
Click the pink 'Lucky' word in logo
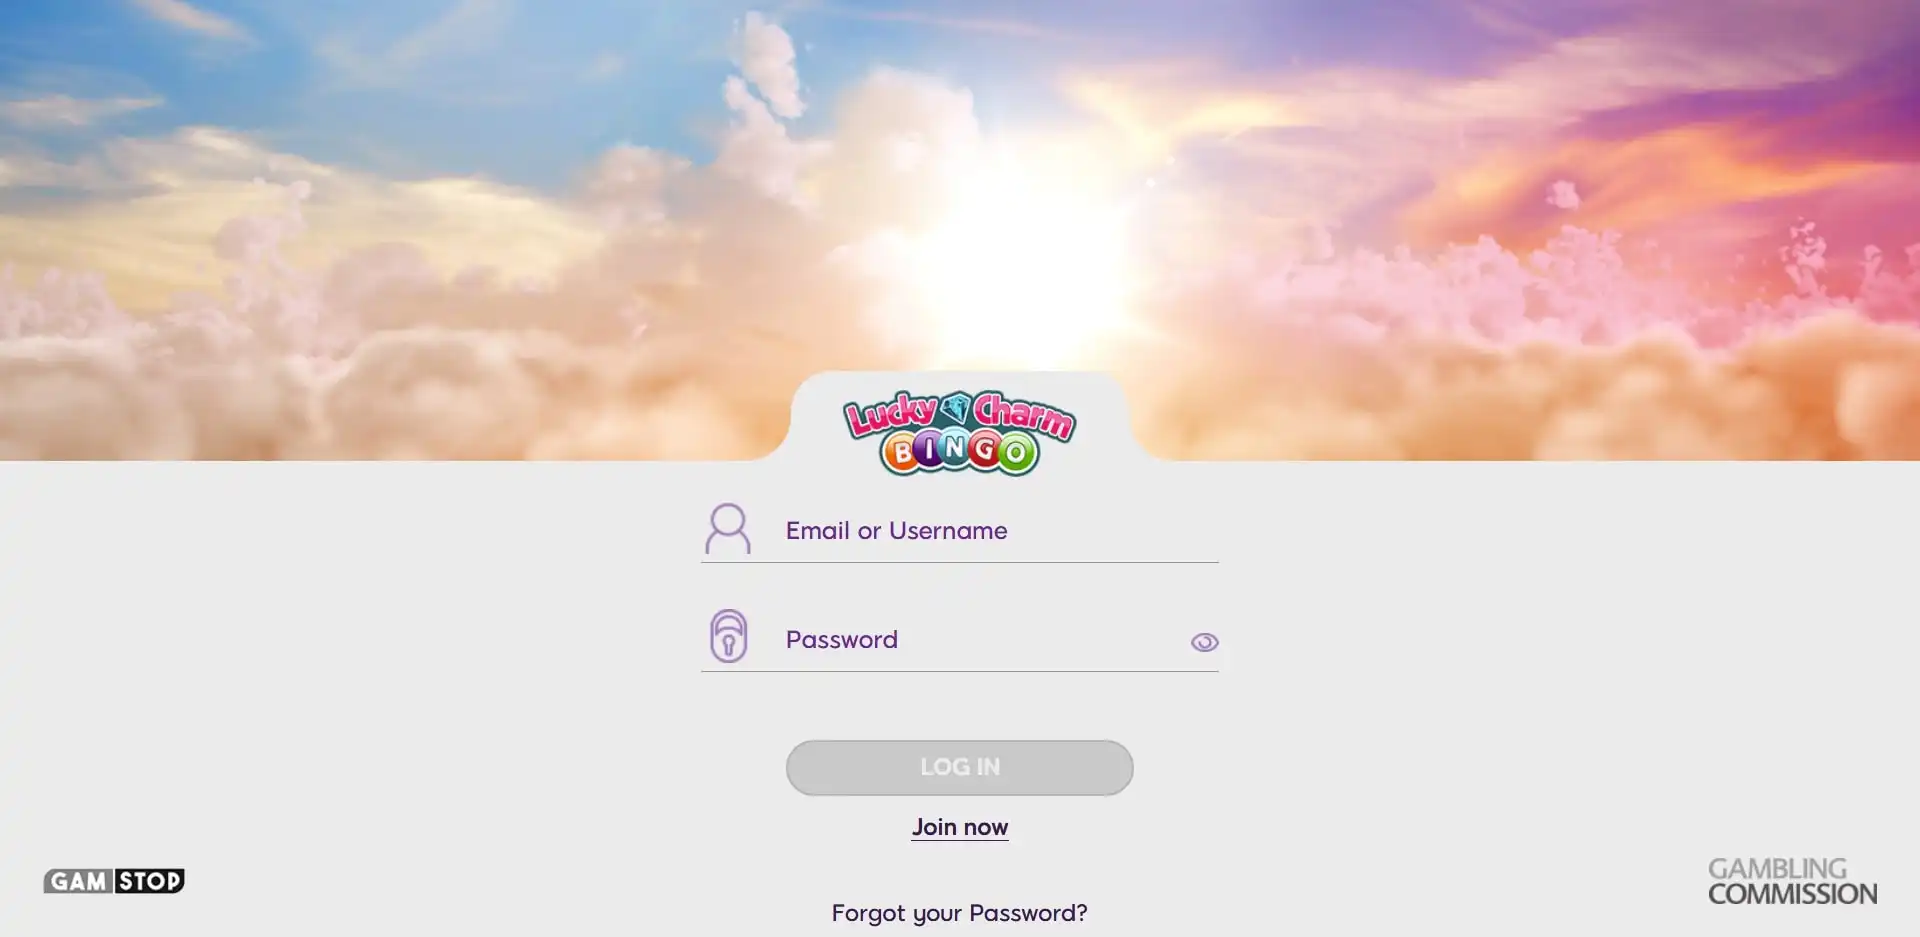[892, 413]
